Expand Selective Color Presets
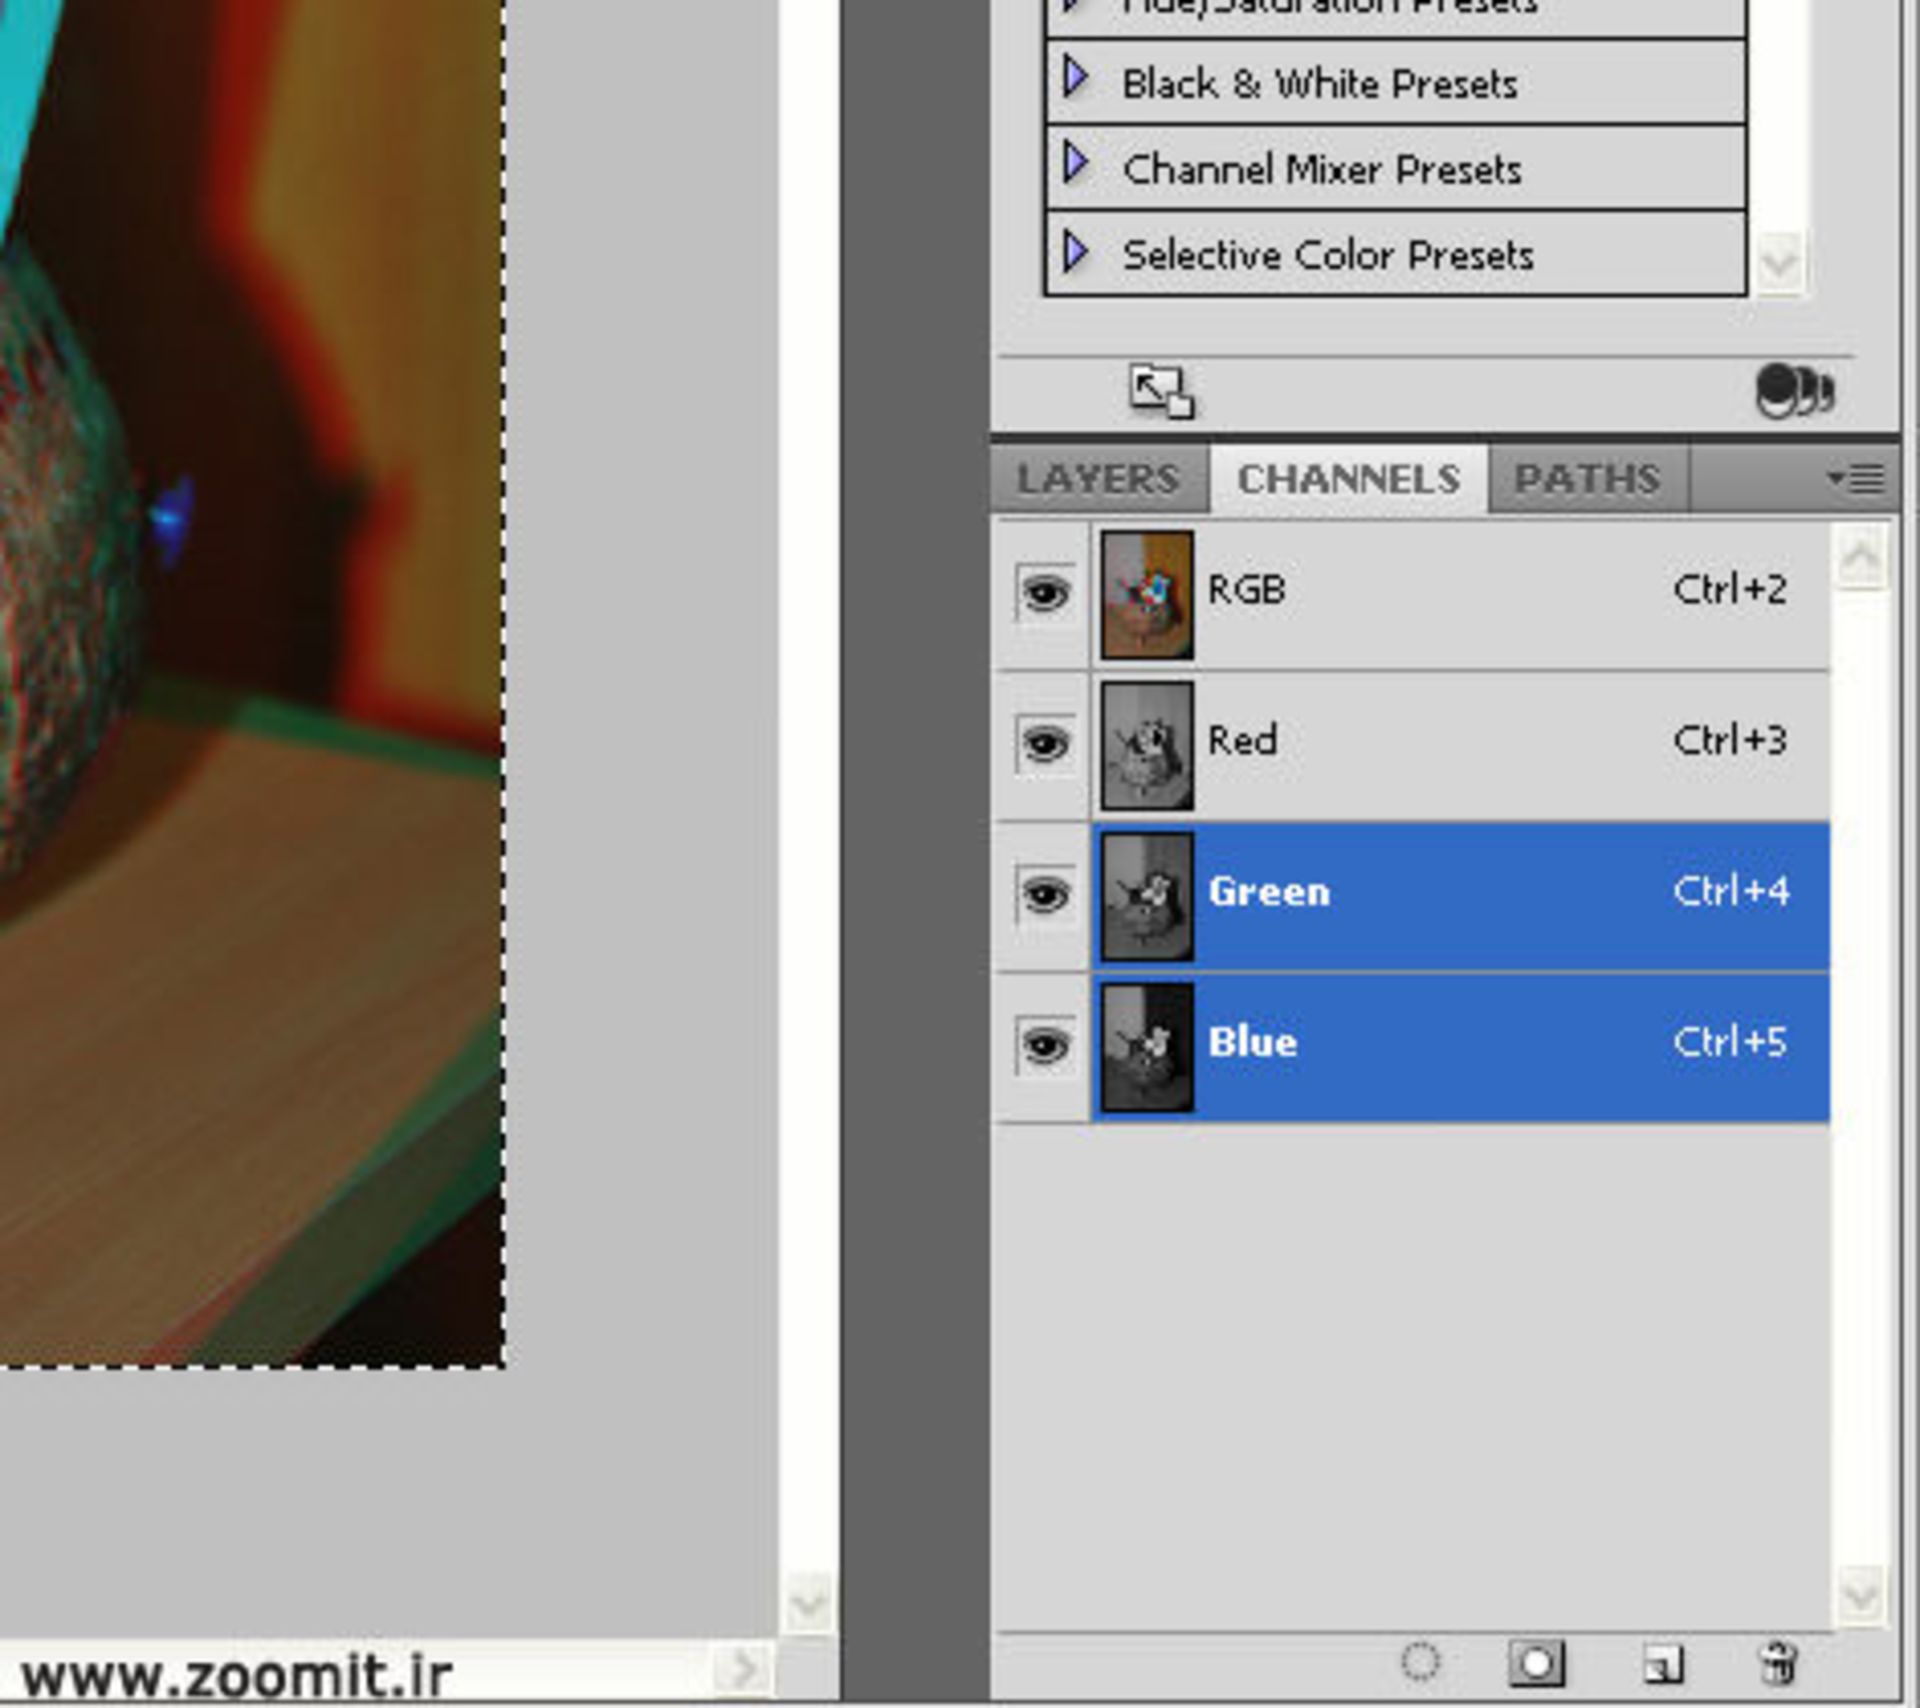 pos(1077,254)
